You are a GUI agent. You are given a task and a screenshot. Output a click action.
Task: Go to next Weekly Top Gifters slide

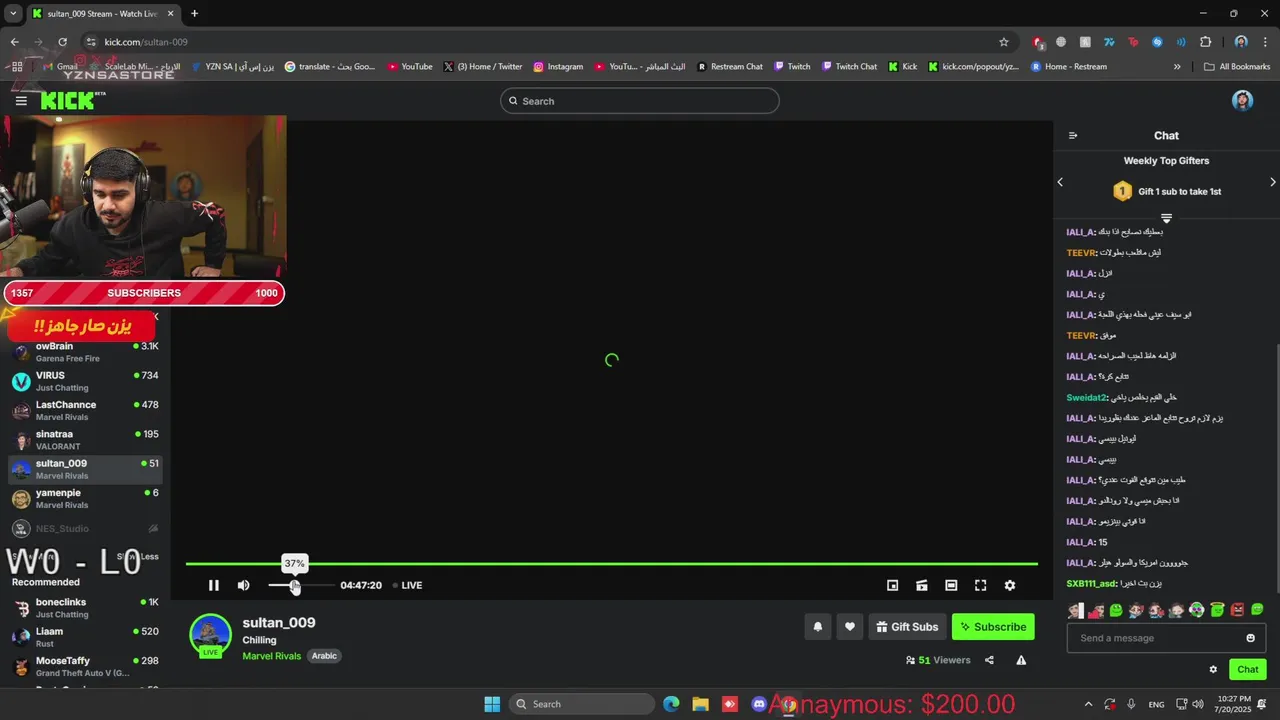pyautogui.click(x=1273, y=182)
